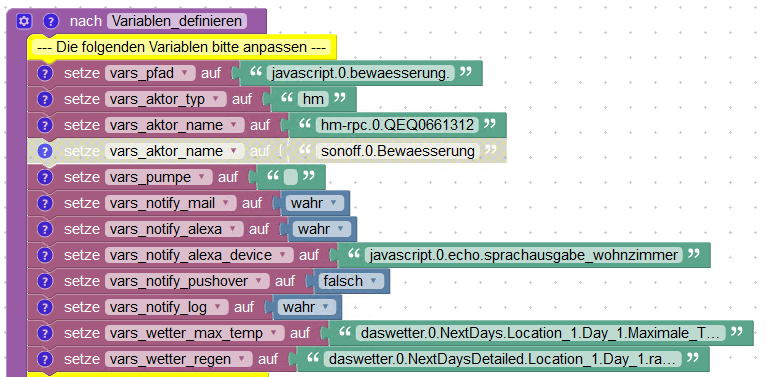Click help icon on vars_notify_pushover row
767x377 pixels.
click(x=45, y=281)
